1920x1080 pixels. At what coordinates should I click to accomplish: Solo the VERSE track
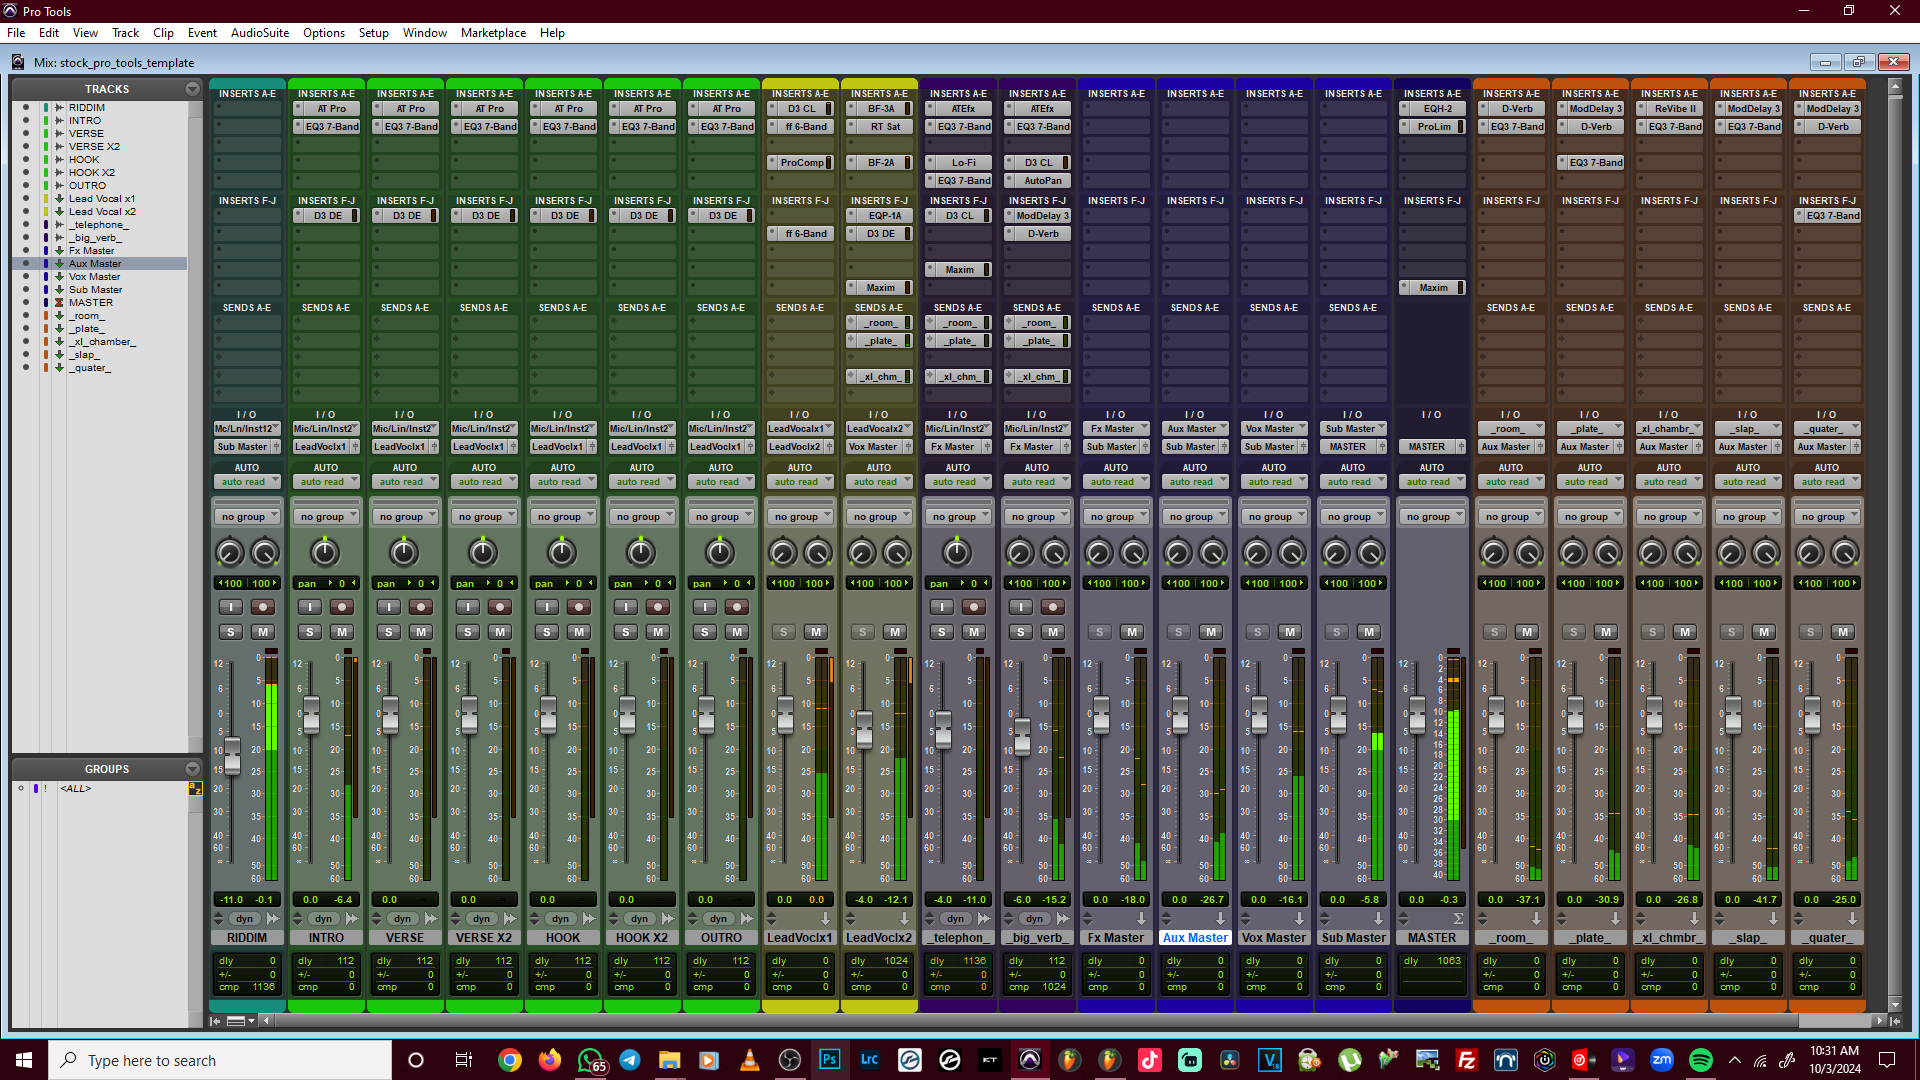click(x=389, y=632)
